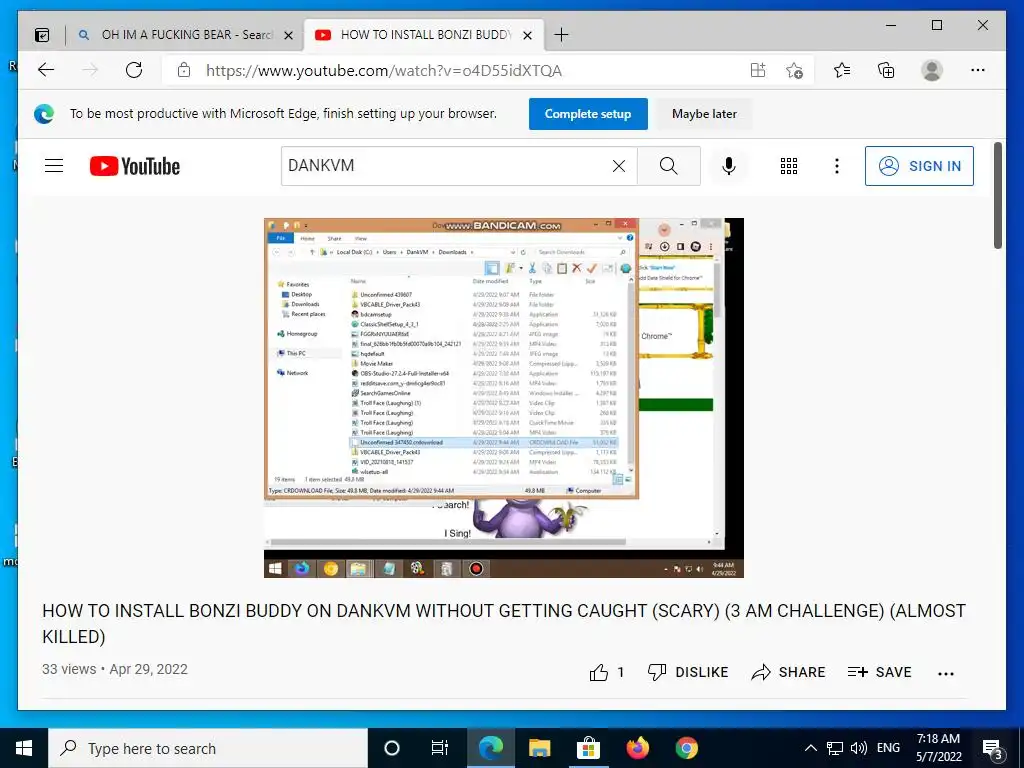The height and width of the screenshot is (768, 1024).
Task: Share the video
Action: [x=788, y=672]
